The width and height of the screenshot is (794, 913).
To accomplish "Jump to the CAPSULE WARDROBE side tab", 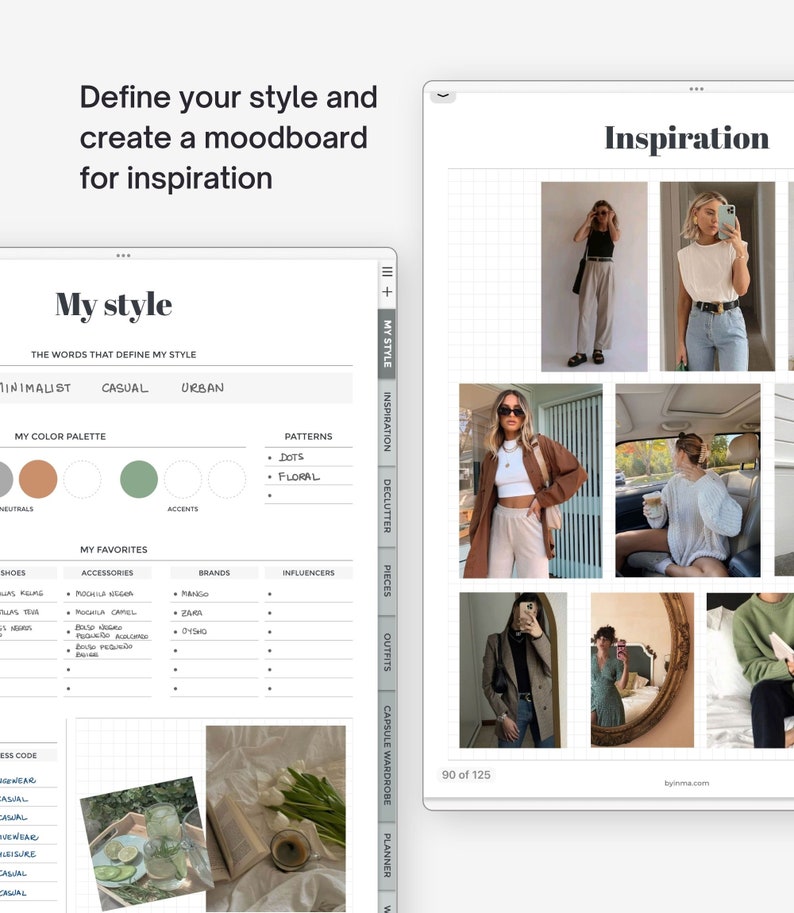I will [387, 755].
